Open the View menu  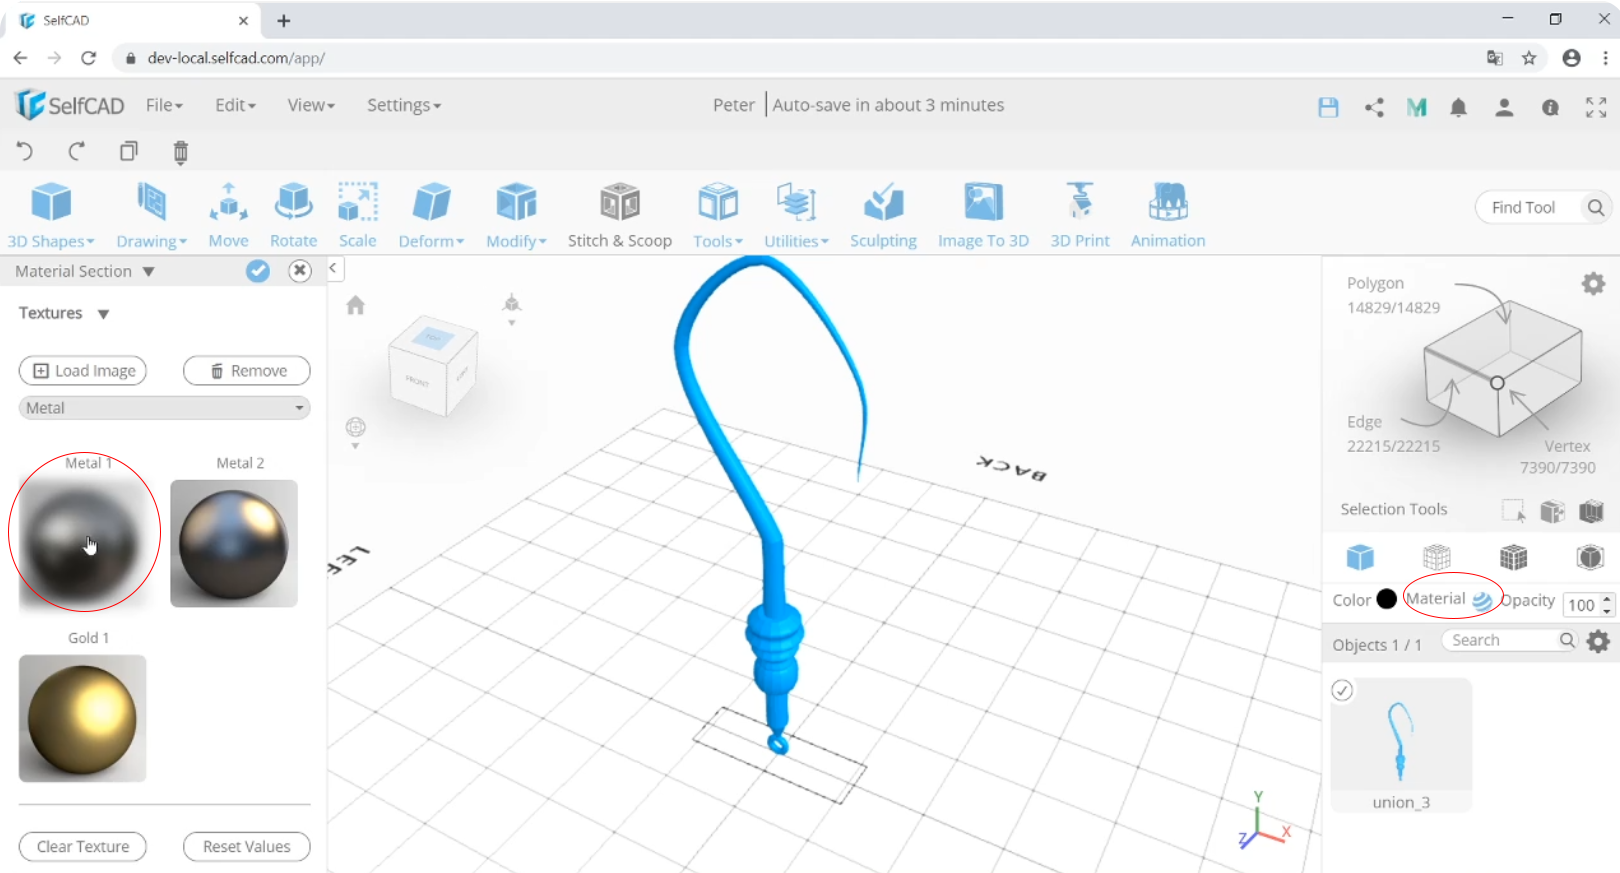(311, 105)
